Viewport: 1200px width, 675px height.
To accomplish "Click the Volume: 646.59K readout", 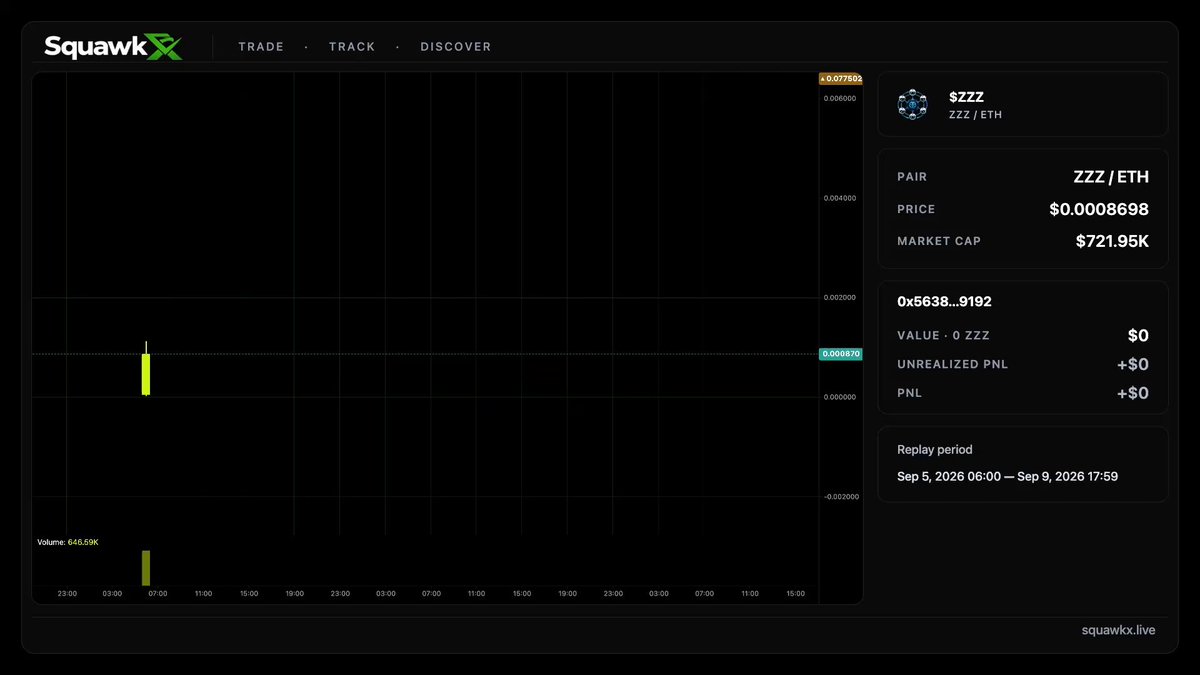I will tap(68, 542).
